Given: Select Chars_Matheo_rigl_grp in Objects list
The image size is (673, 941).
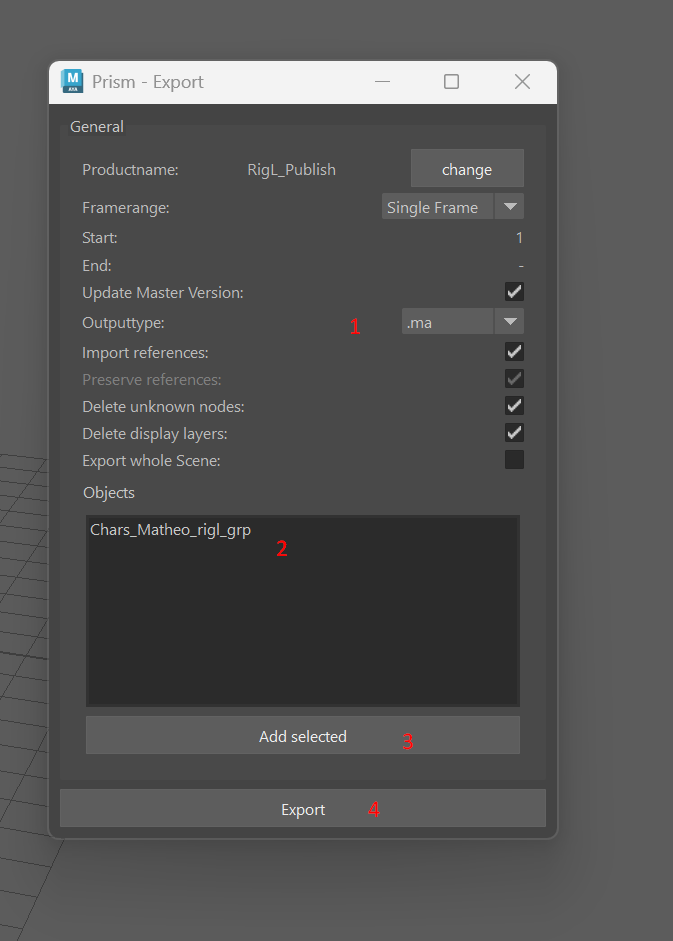Looking at the screenshot, I should 170,530.
